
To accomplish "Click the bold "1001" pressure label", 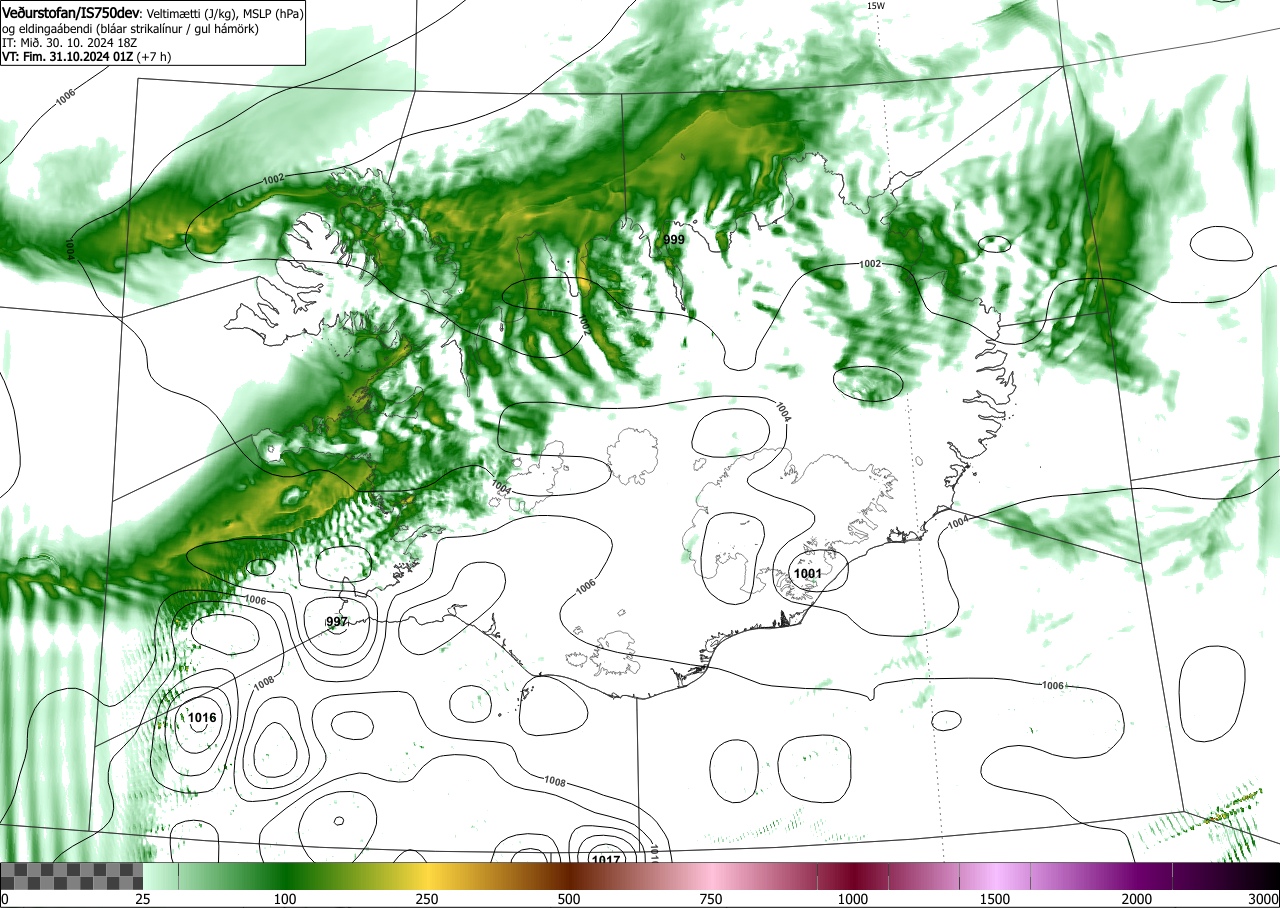I will point(806,573).
